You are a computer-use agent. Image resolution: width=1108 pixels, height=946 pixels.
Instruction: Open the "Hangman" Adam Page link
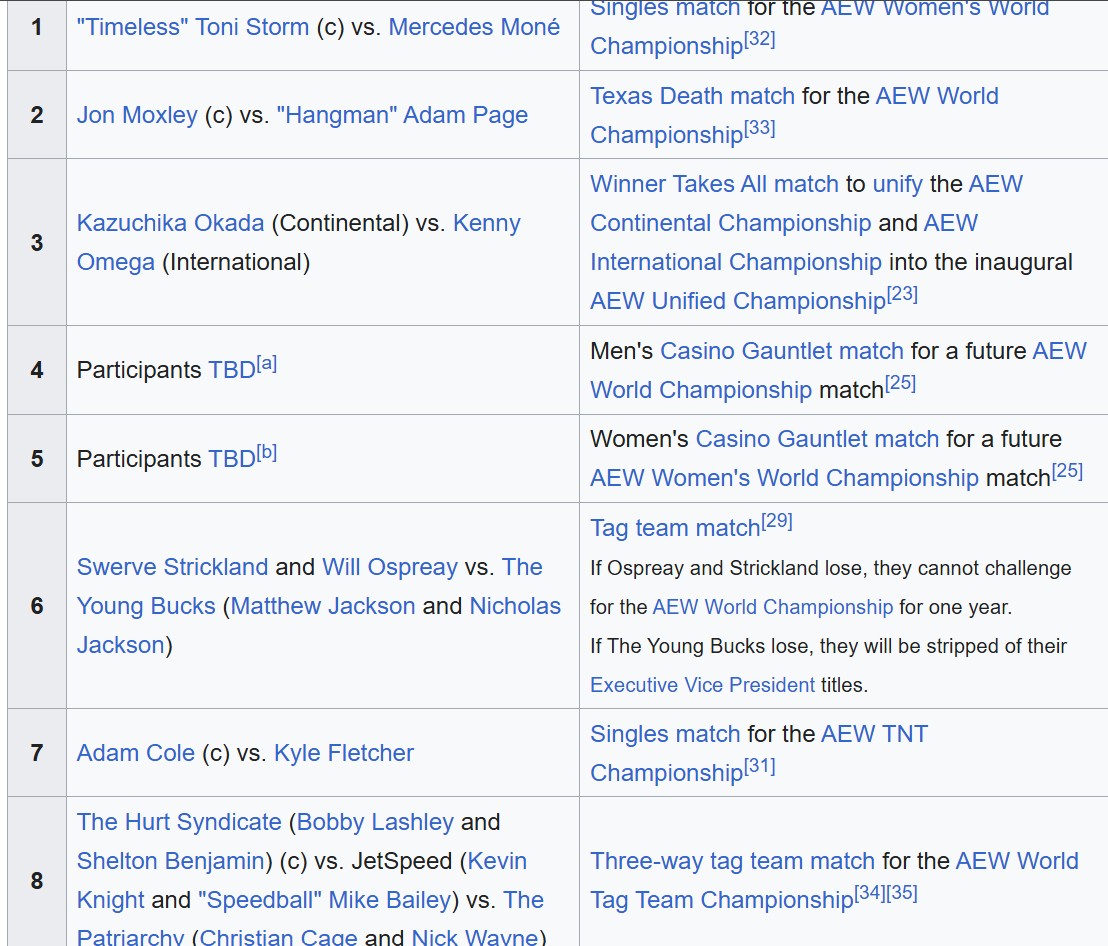tap(402, 115)
